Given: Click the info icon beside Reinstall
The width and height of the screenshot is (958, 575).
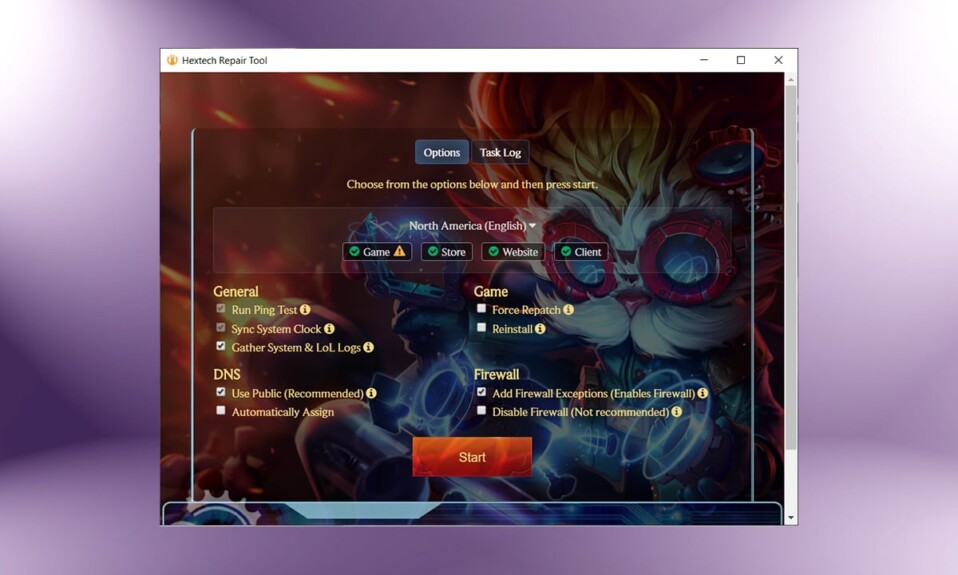Looking at the screenshot, I should [540, 329].
